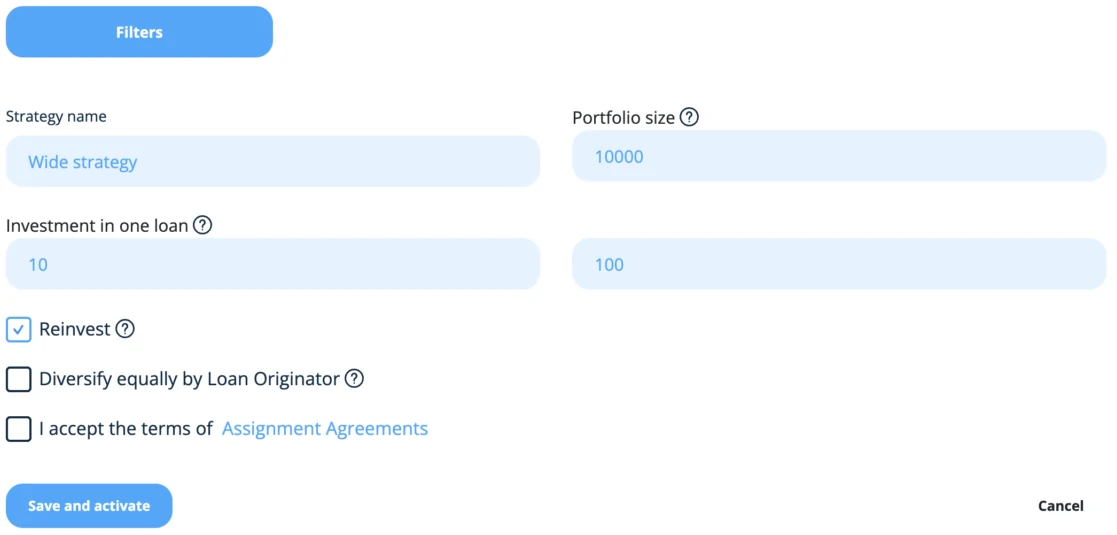The height and width of the screenshot is (535, 1117).
Task: Enable Diversify equally by Loan Originator checkbox
Action: (x=19, y=379)
